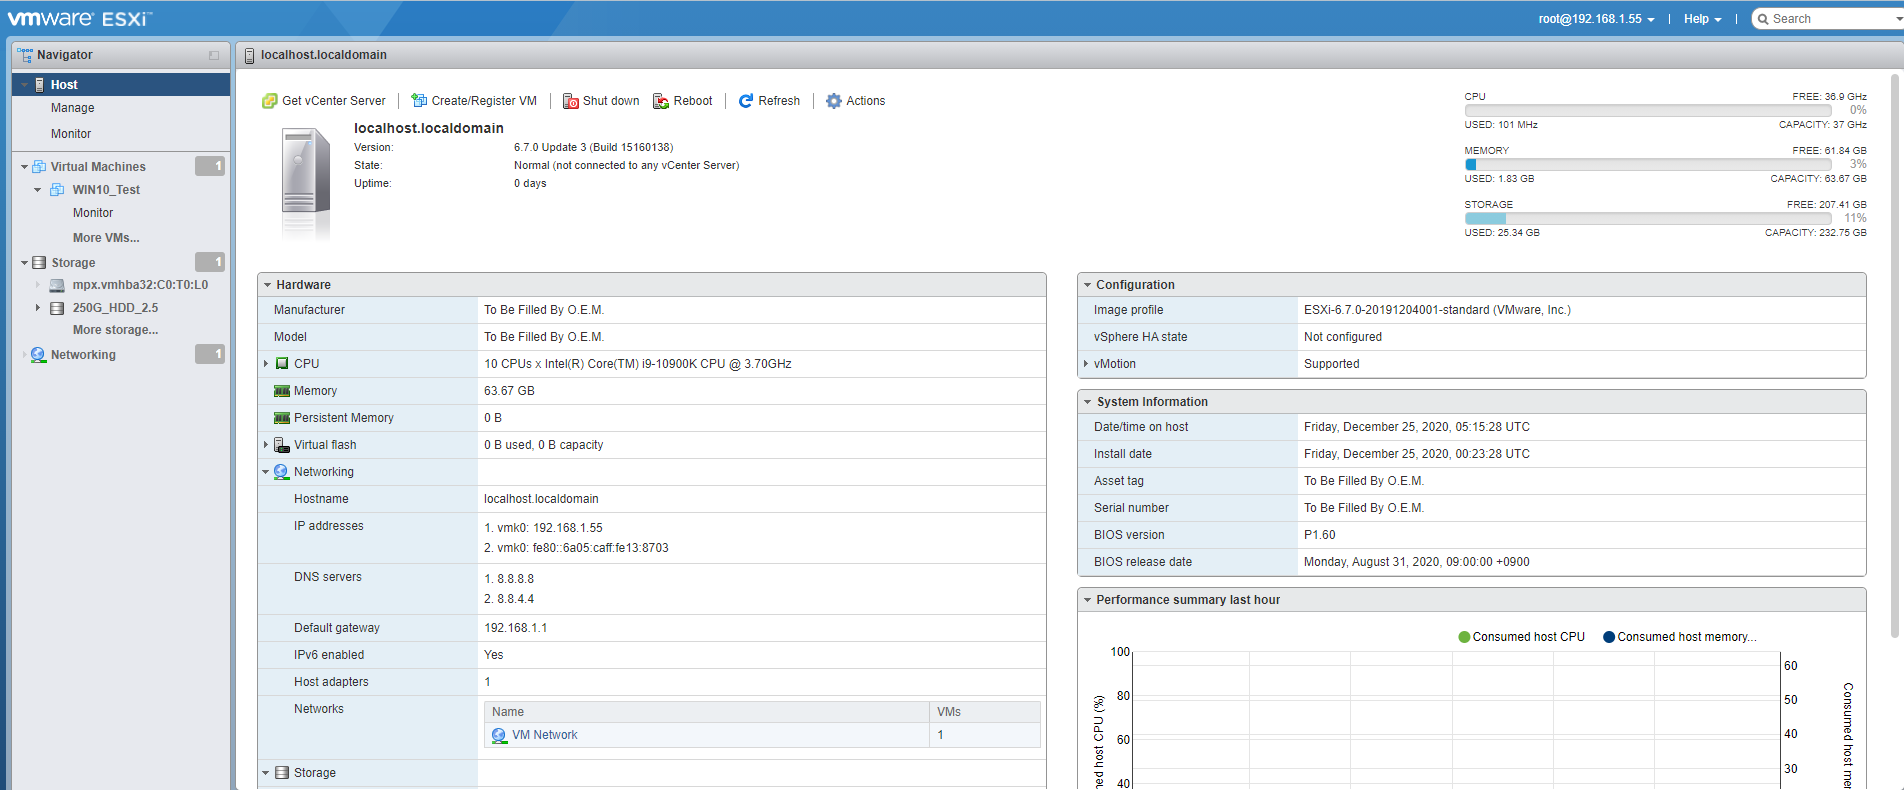Expand the Virtual flash row
This screenshot has width=1904, height=790.
[x=266, y=445]
